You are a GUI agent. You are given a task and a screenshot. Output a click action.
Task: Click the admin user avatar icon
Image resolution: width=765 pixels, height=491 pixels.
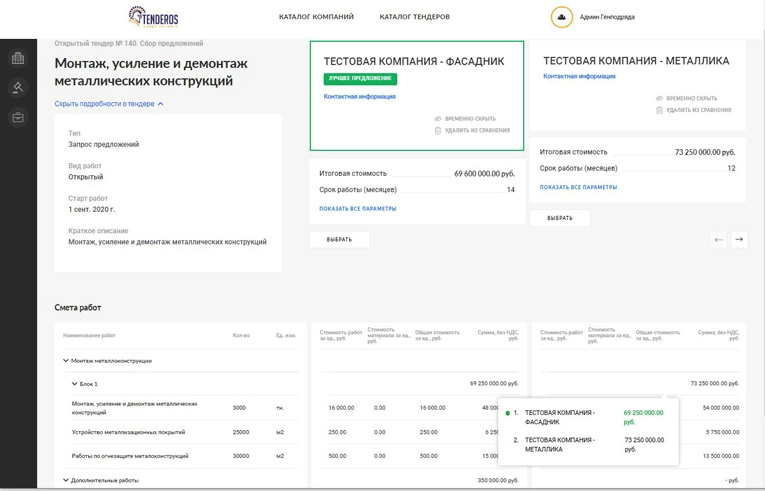coord(562,17)
